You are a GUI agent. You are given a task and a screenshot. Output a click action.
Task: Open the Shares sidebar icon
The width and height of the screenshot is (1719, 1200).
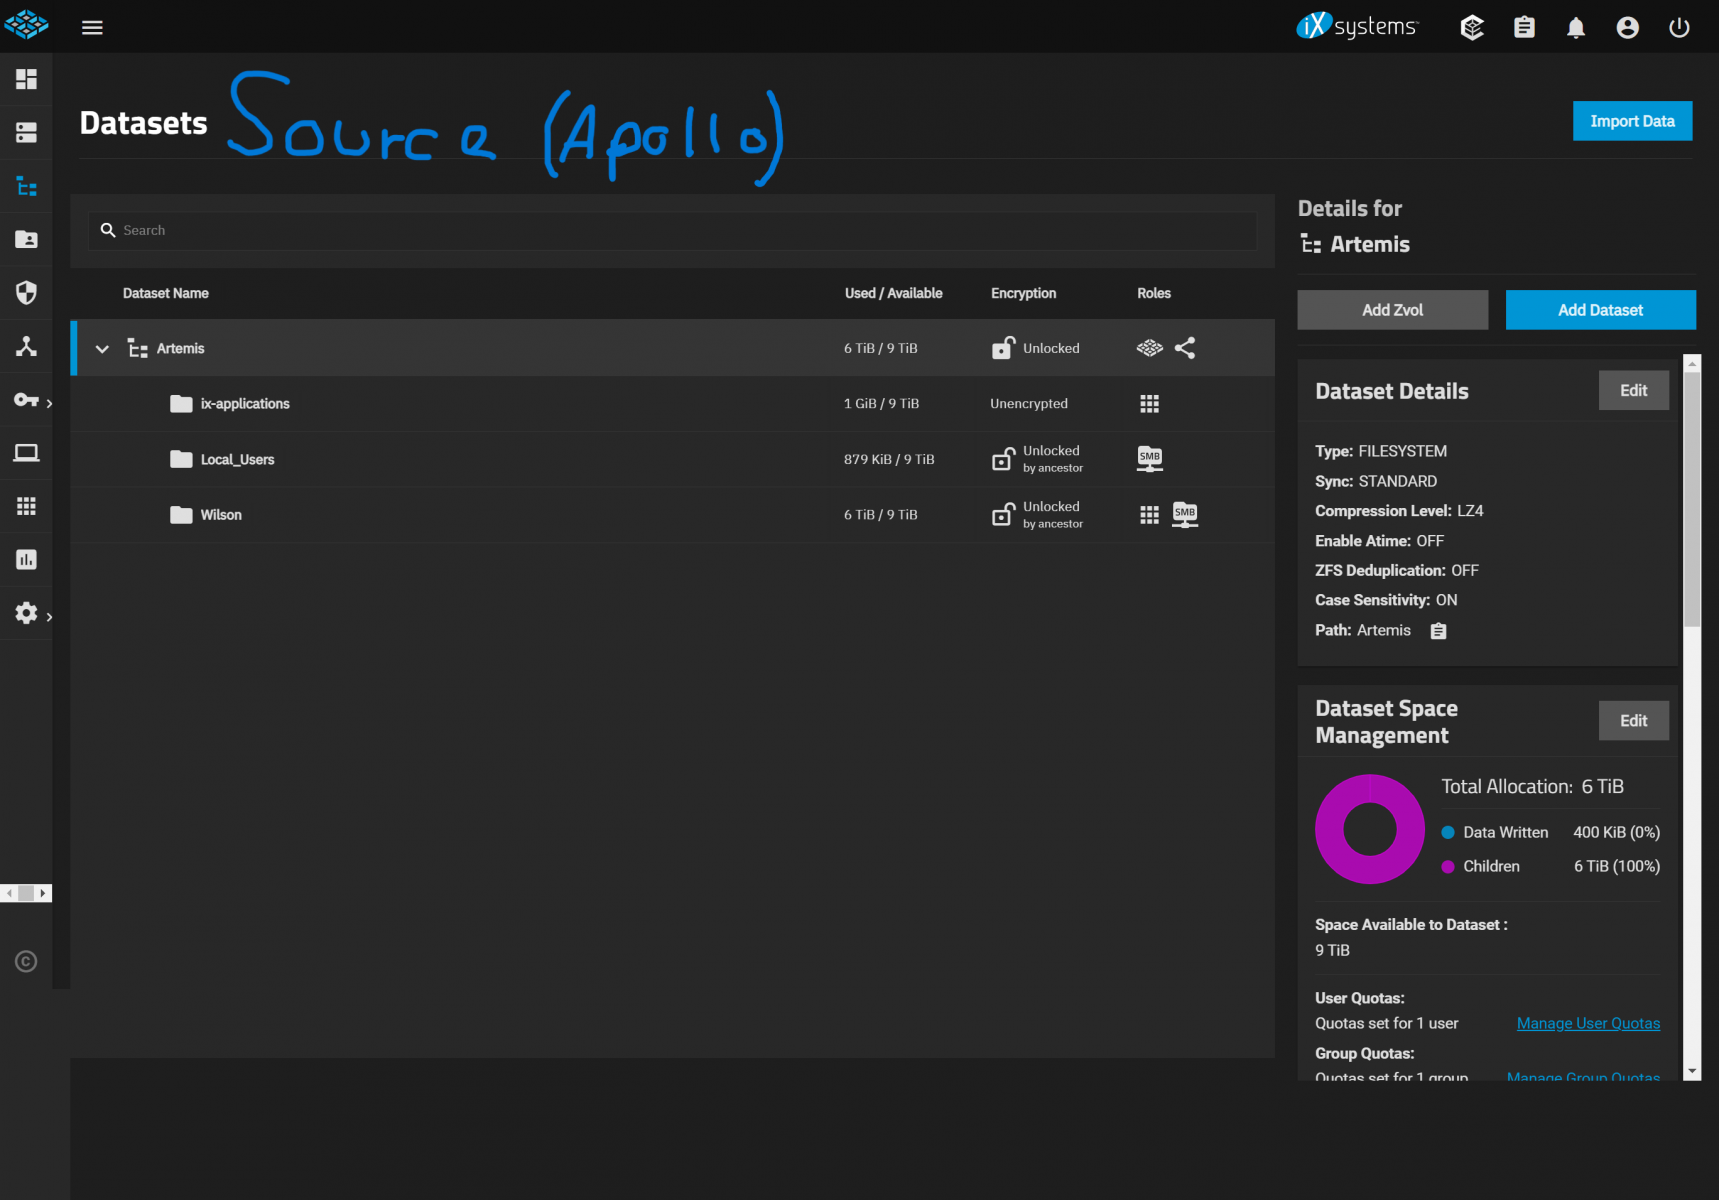tap(26, 239)
